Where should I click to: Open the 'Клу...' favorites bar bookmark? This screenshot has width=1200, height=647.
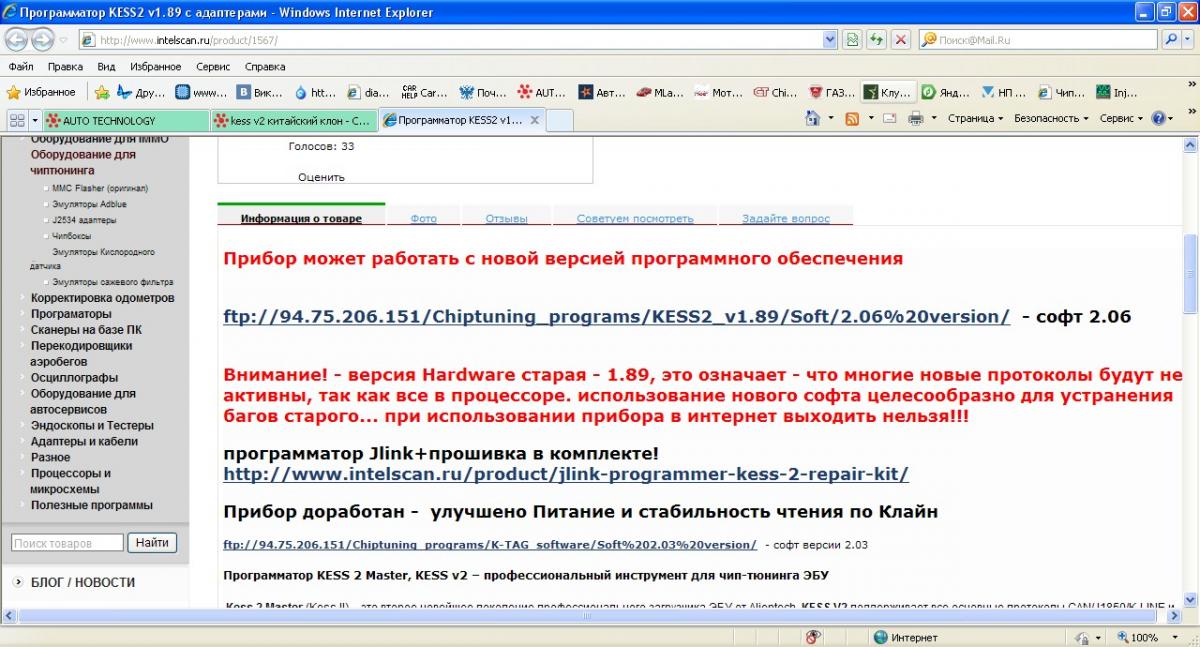(x=888, y=92)
